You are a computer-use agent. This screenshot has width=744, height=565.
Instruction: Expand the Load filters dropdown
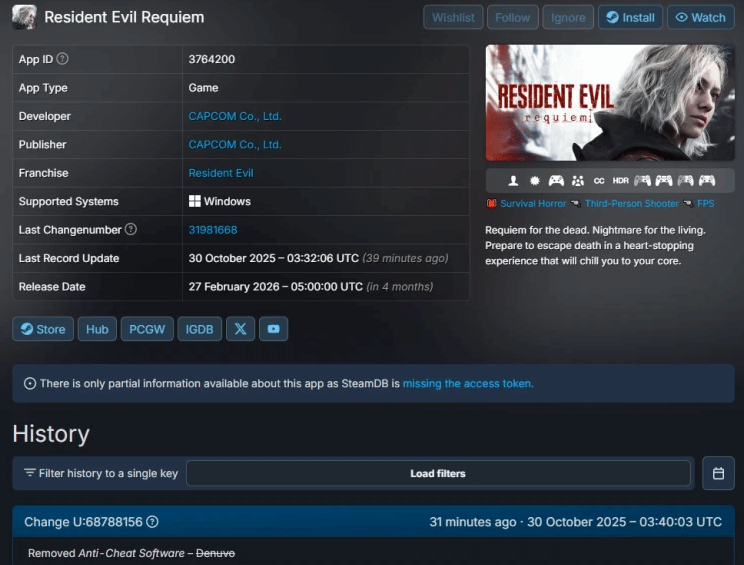click(x=438, y=473)
